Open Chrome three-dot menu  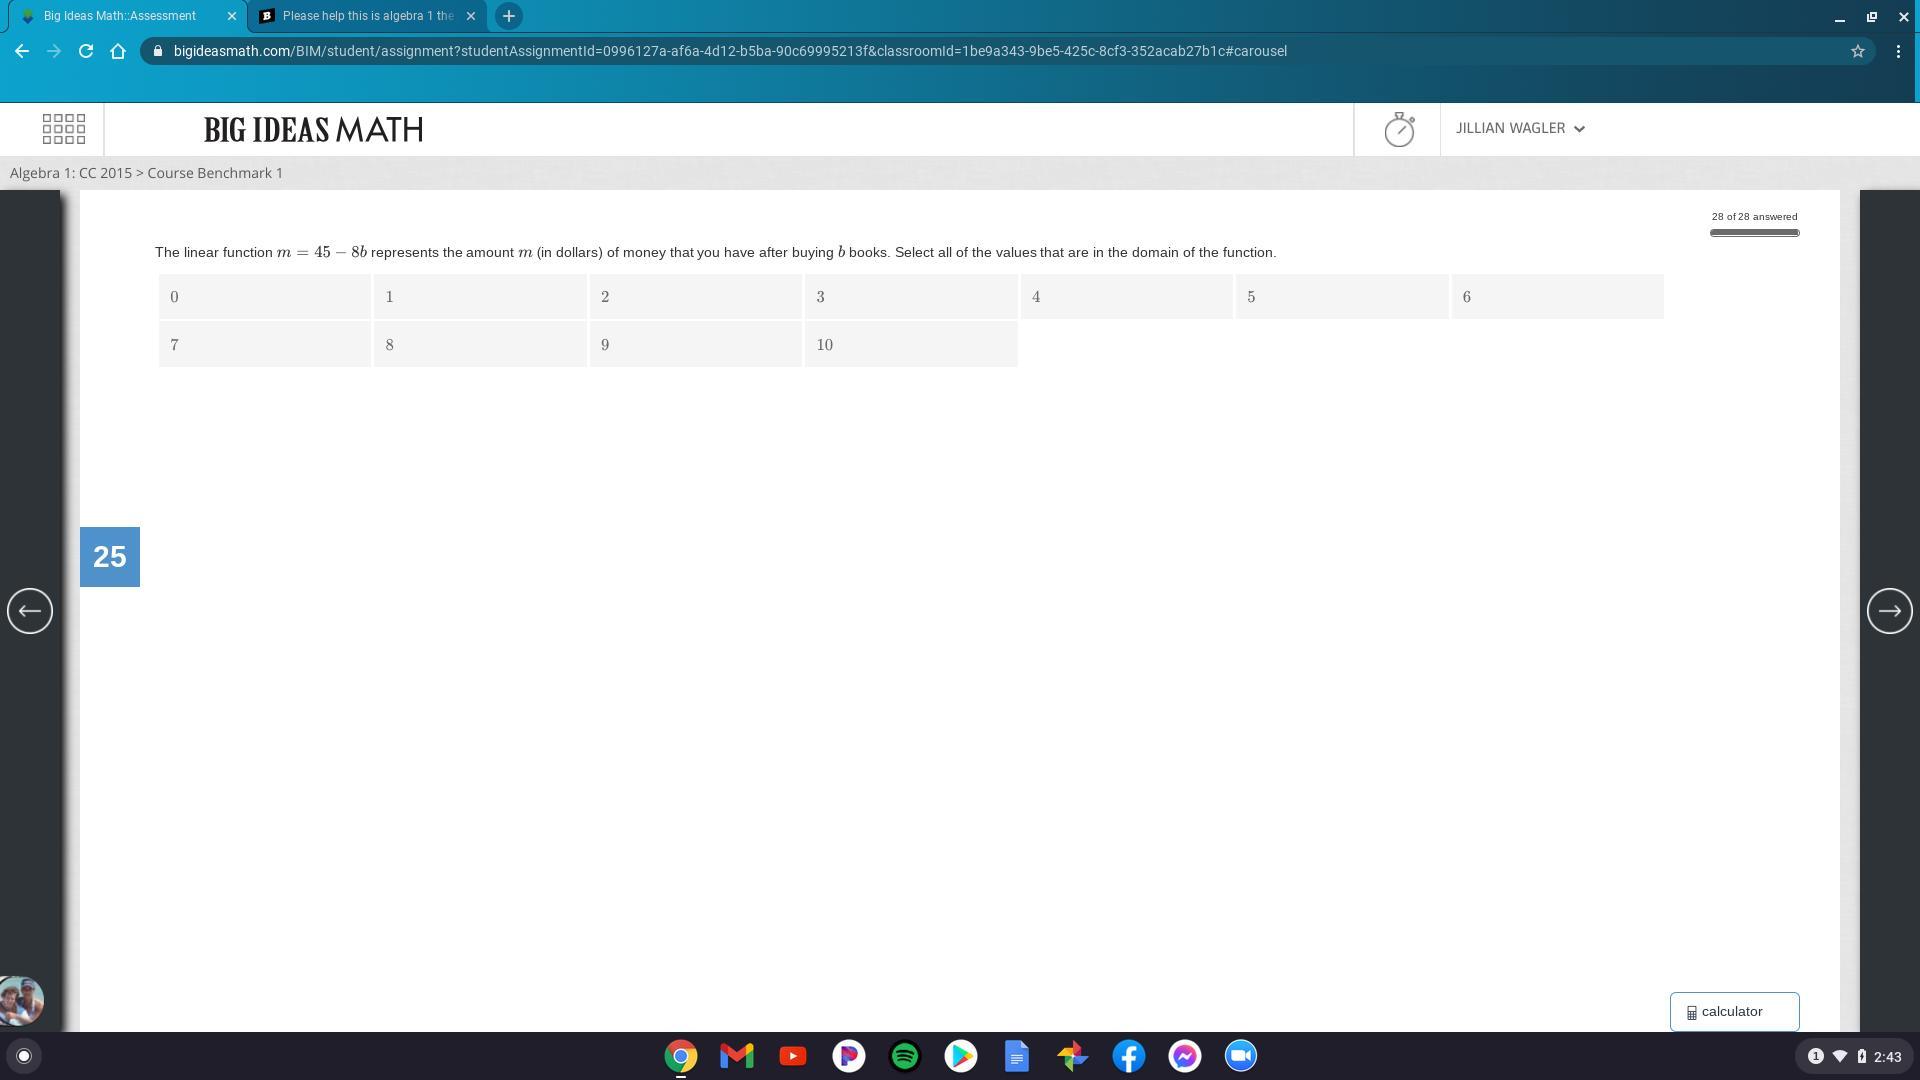point(1898,51)
